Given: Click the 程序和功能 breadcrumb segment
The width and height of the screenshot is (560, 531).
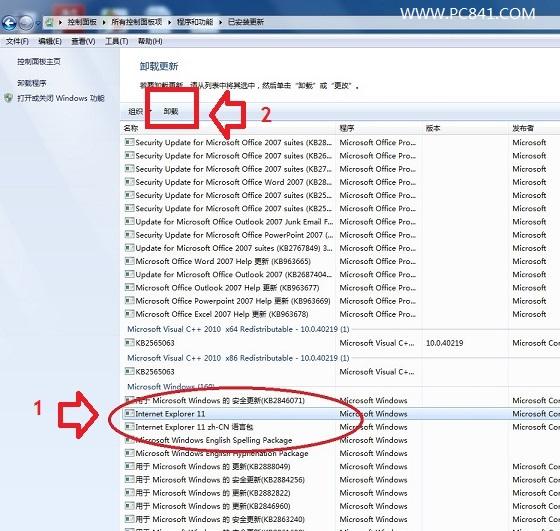Looking at the screenshot, I should 195,22.
